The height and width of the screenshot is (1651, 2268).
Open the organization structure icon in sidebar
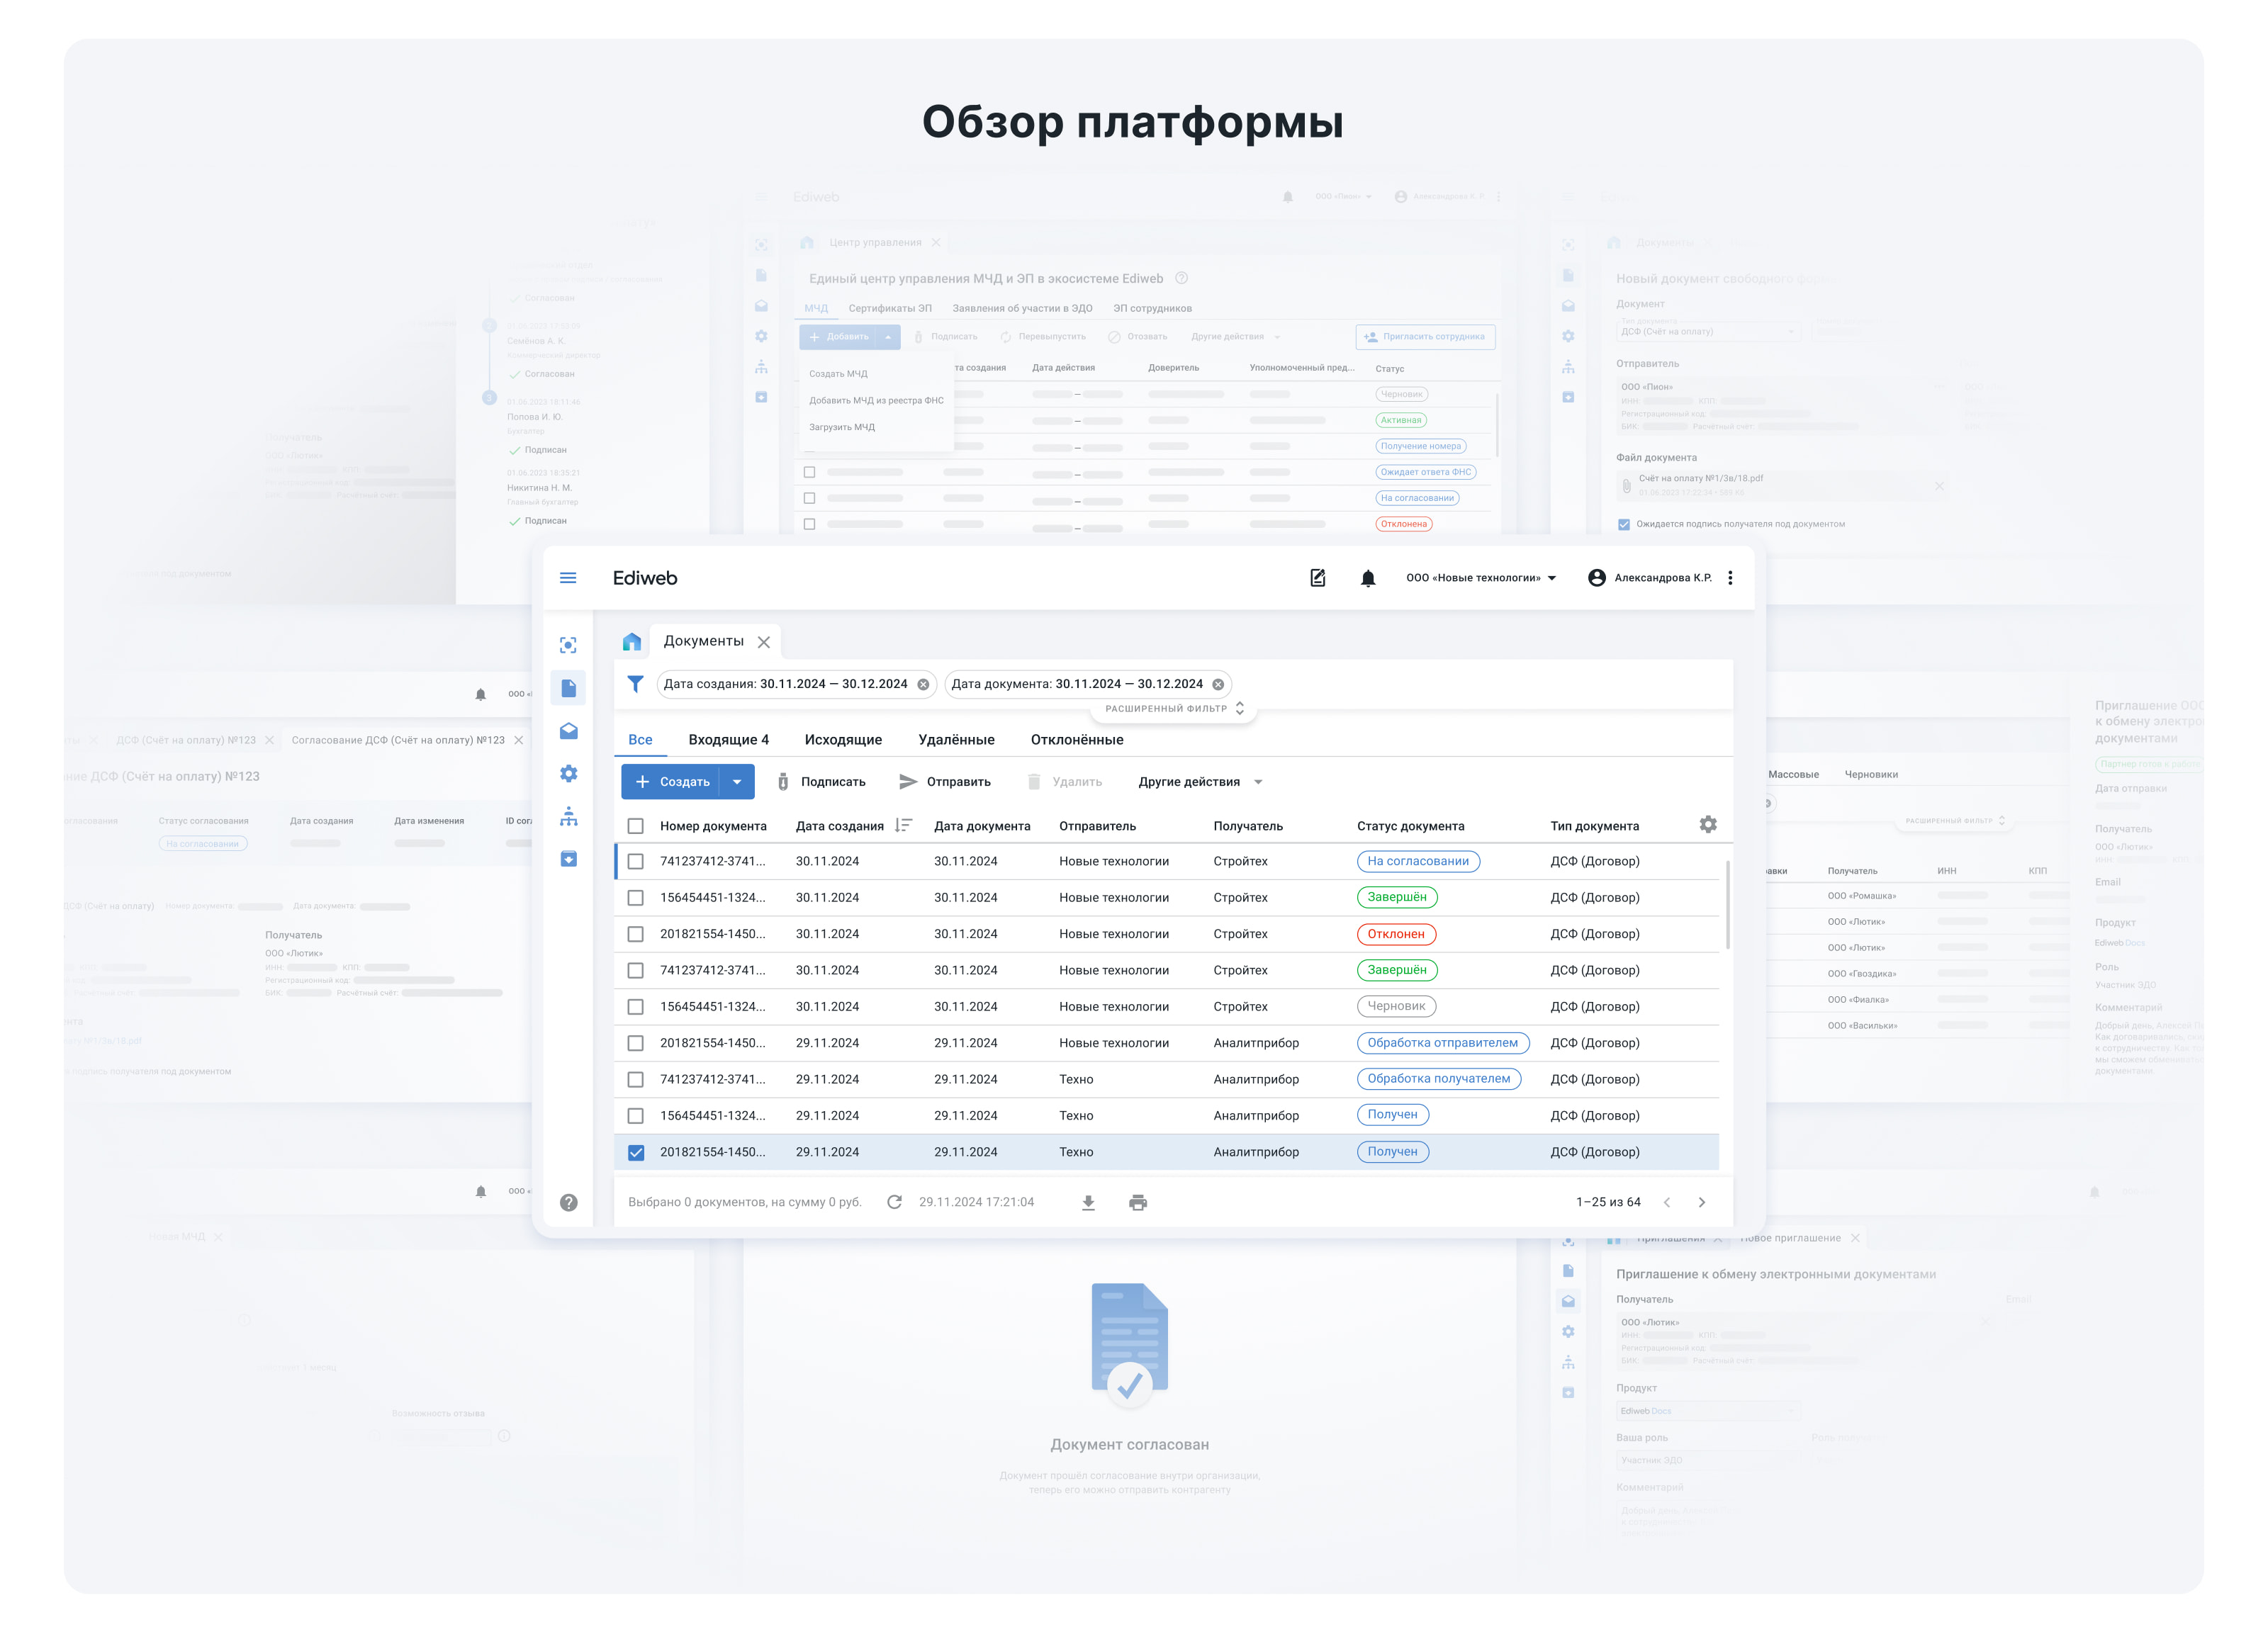(568, 817)
